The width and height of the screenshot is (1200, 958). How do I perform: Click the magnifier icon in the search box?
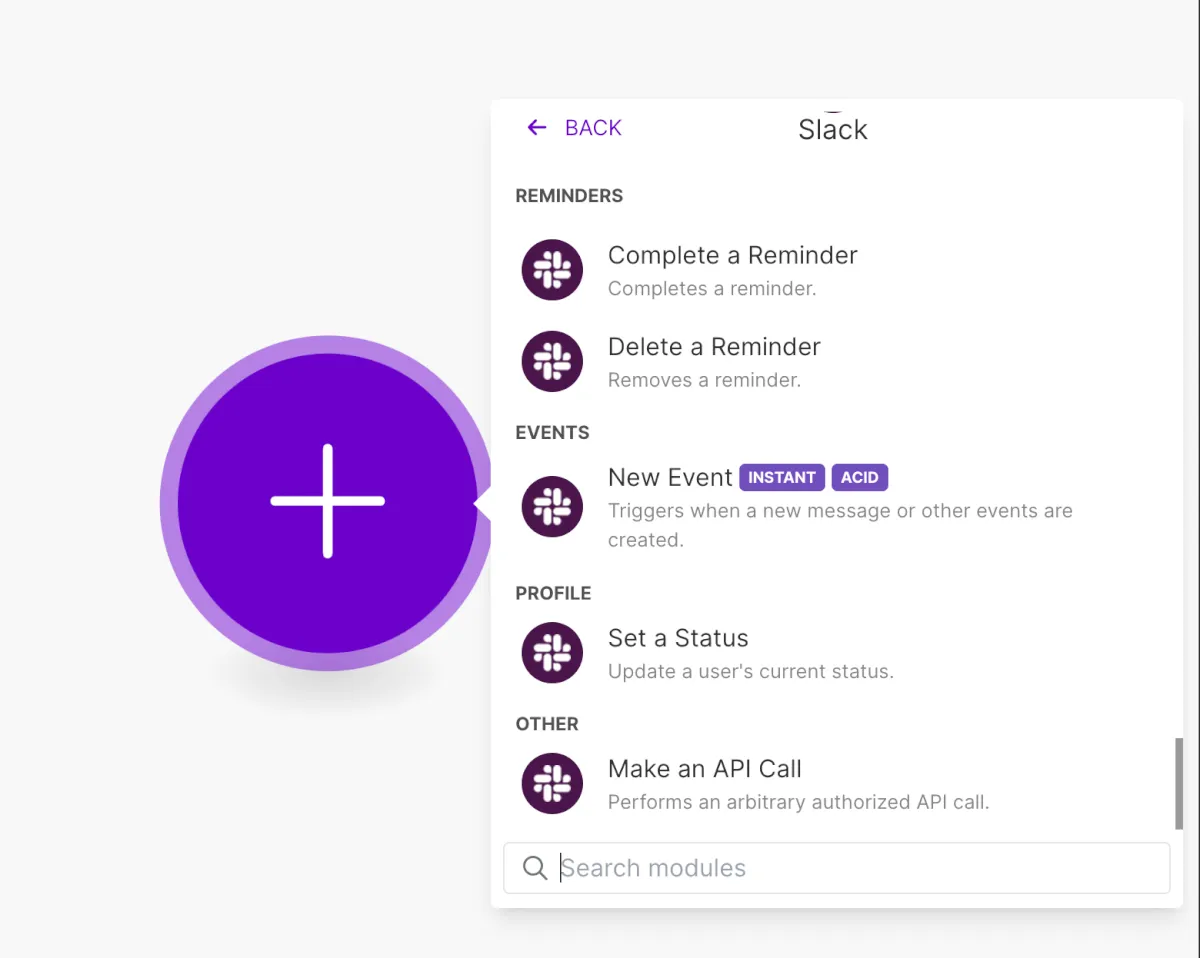pos(535,868)
